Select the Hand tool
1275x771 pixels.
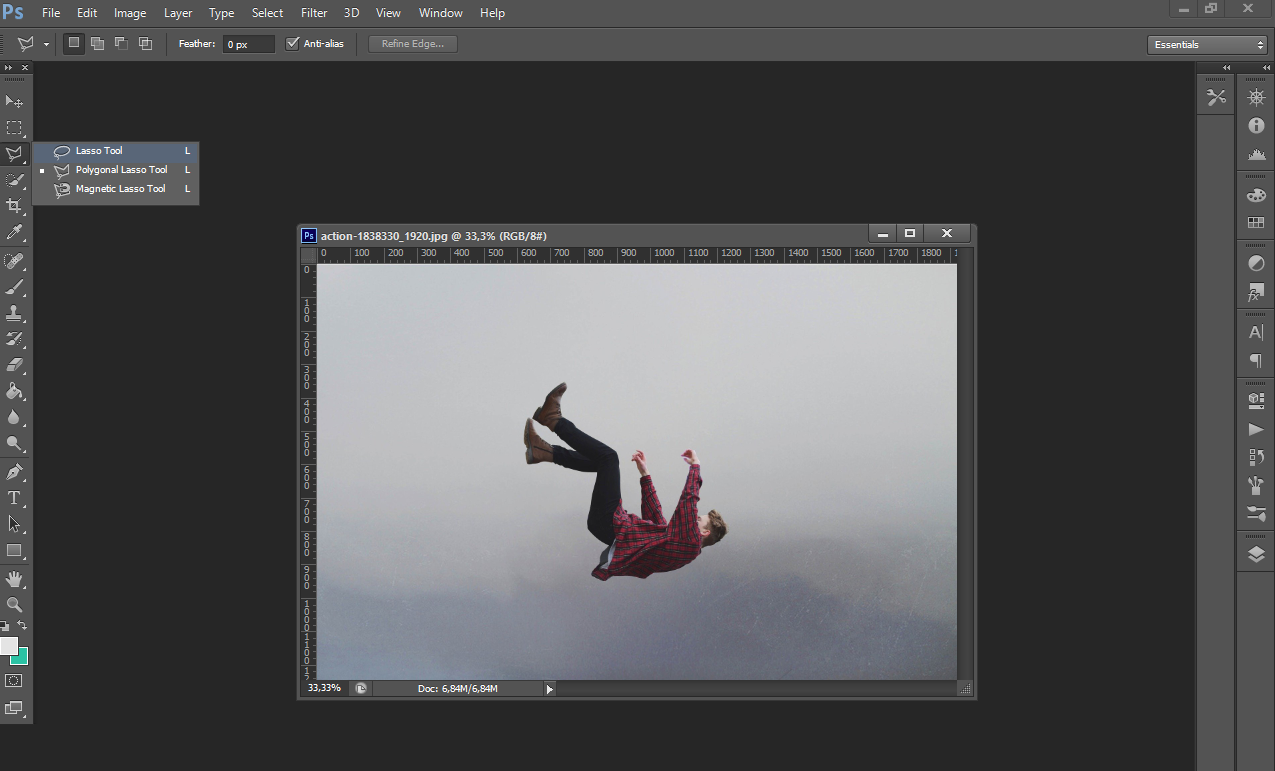(14, 579)
